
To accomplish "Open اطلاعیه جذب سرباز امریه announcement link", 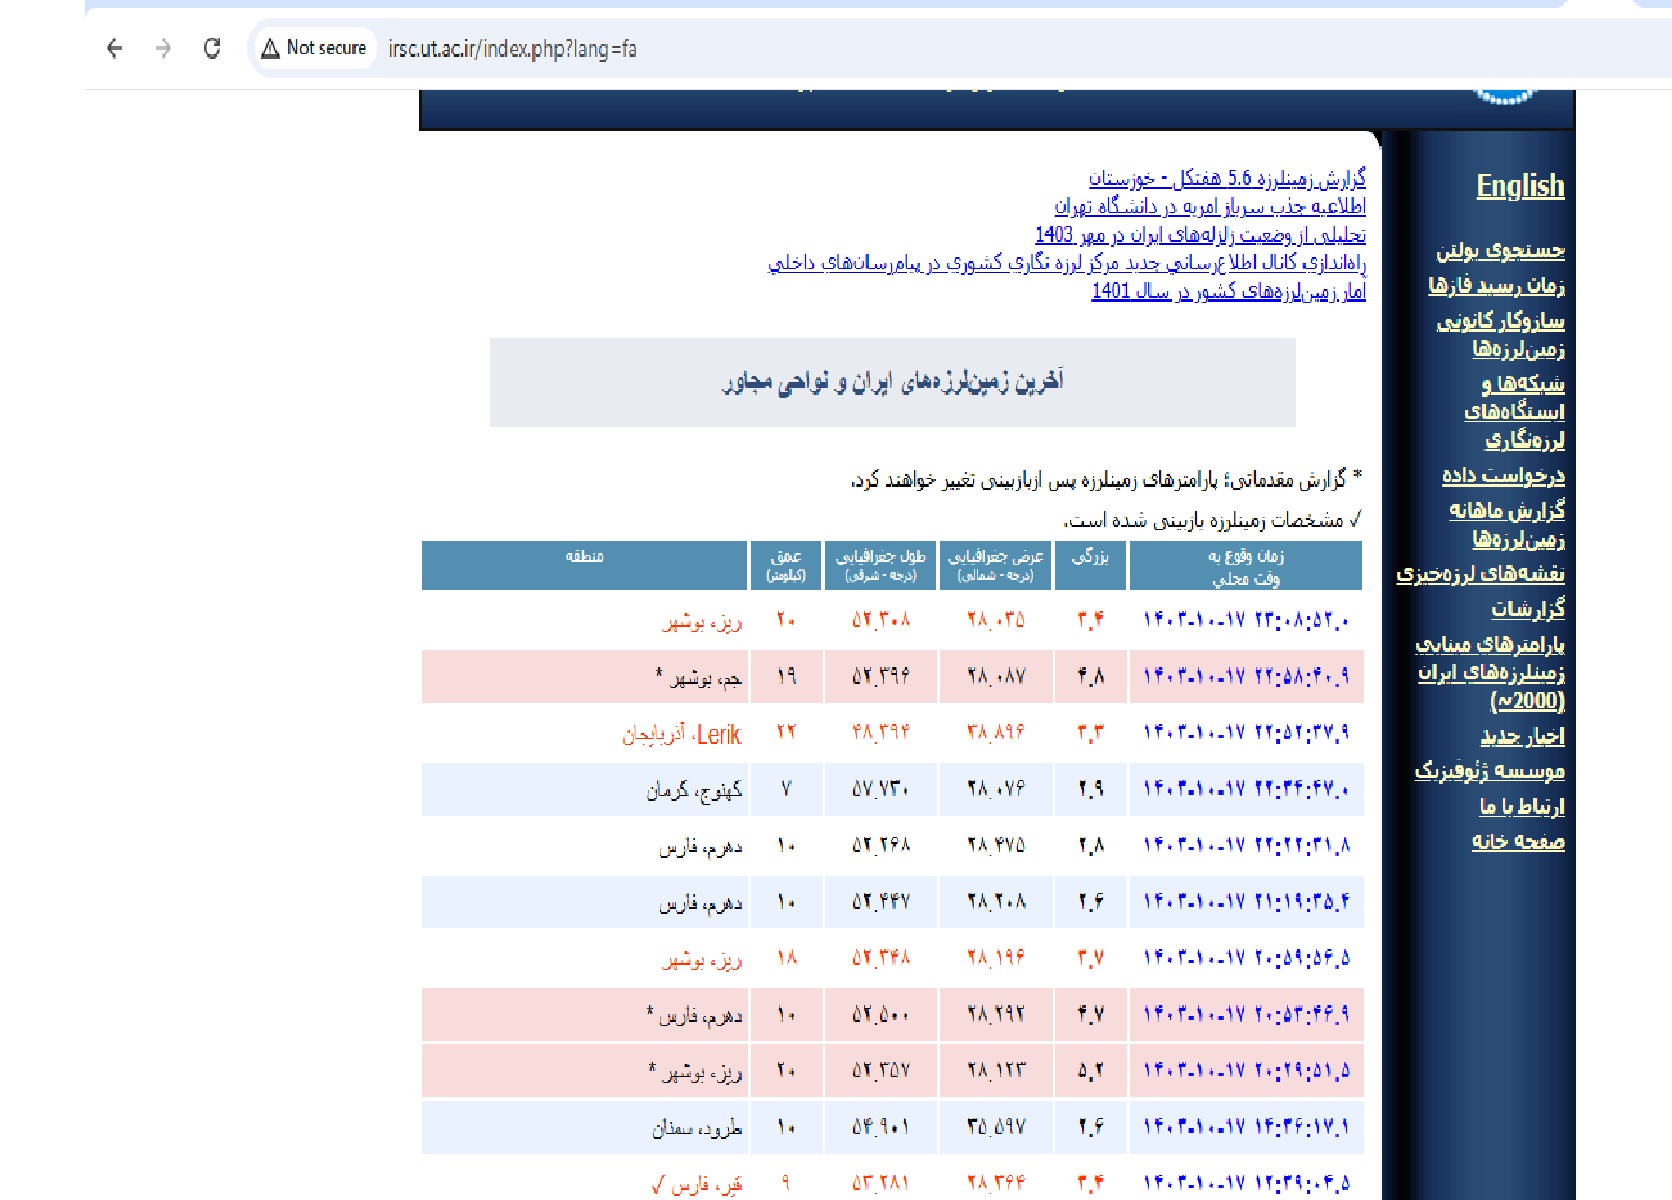I will 1210,206.
